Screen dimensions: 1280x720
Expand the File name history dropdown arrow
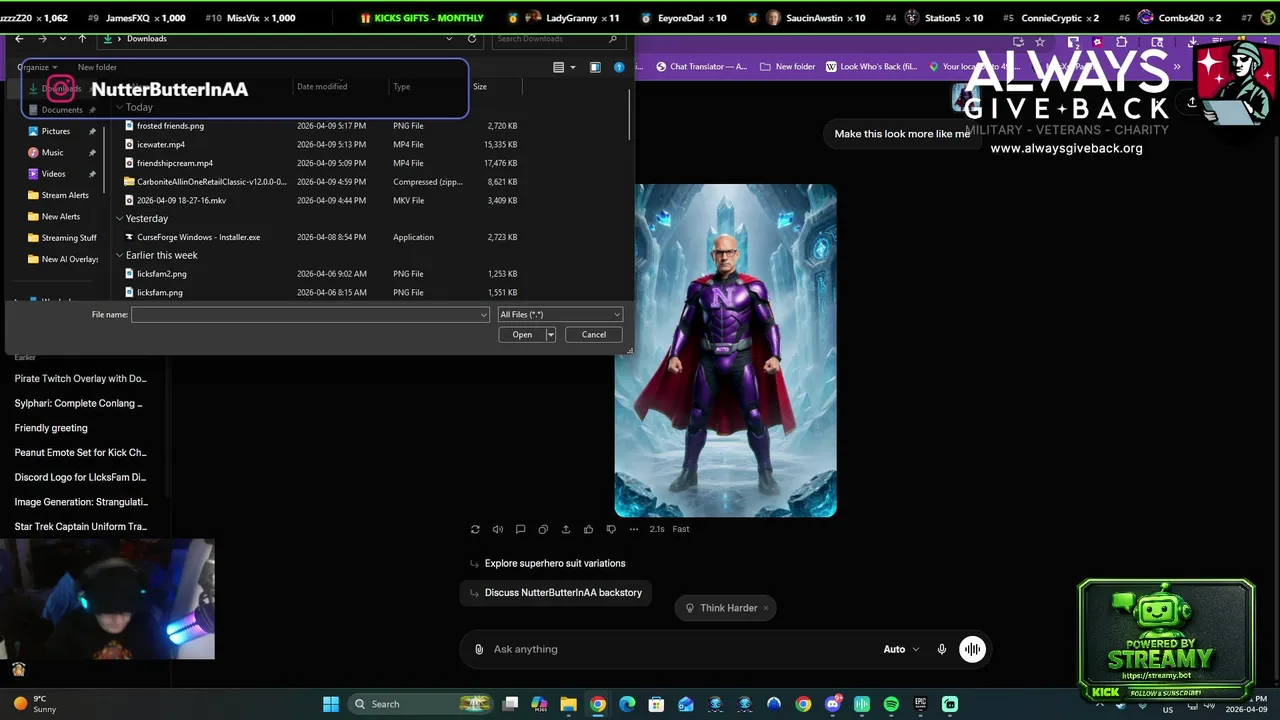485,315
